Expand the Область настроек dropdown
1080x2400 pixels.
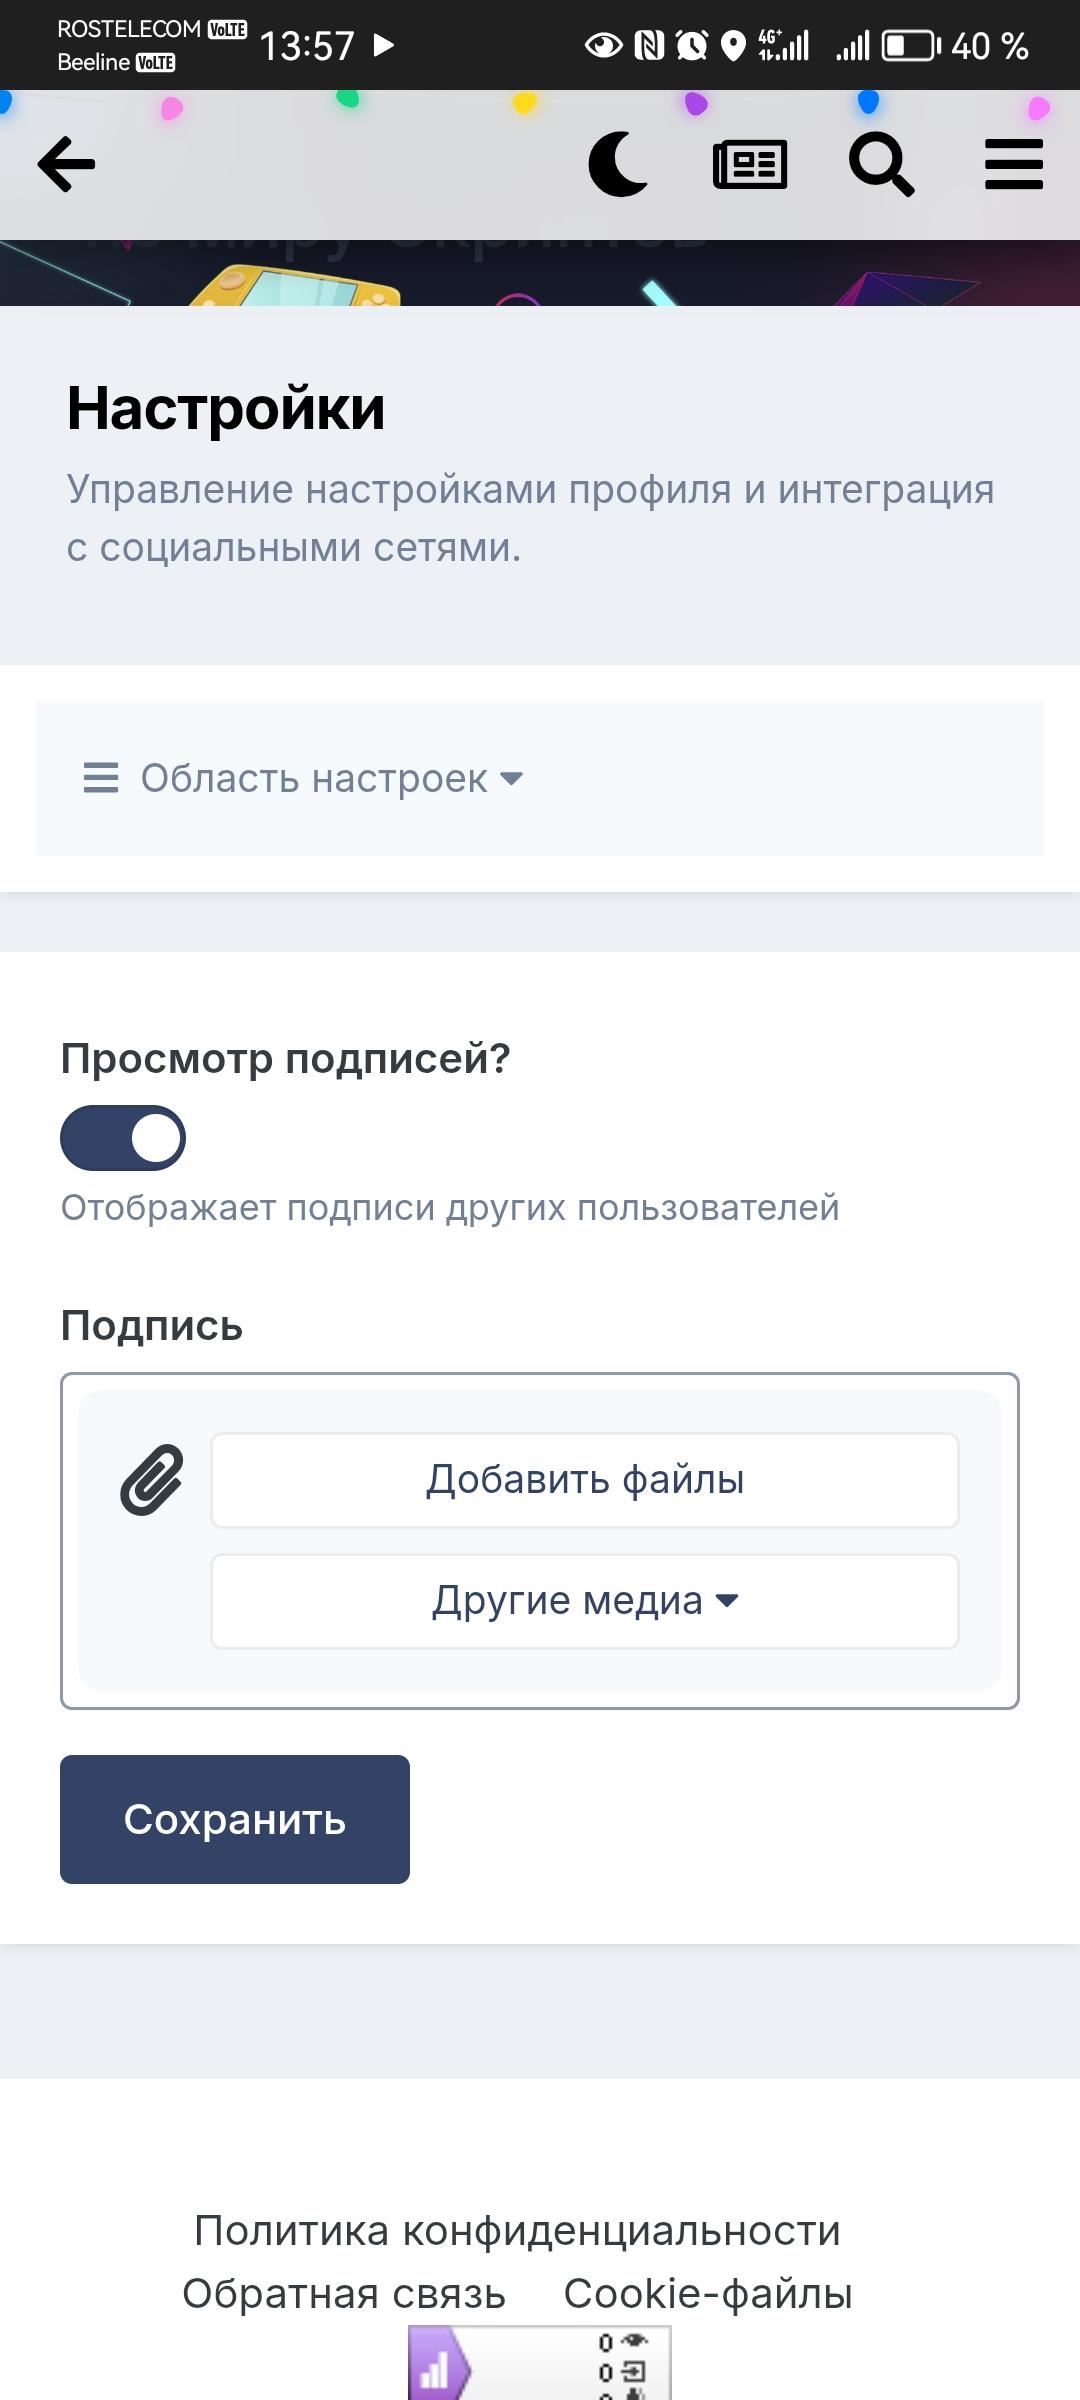pyautogui.click(x=331, y=778)
